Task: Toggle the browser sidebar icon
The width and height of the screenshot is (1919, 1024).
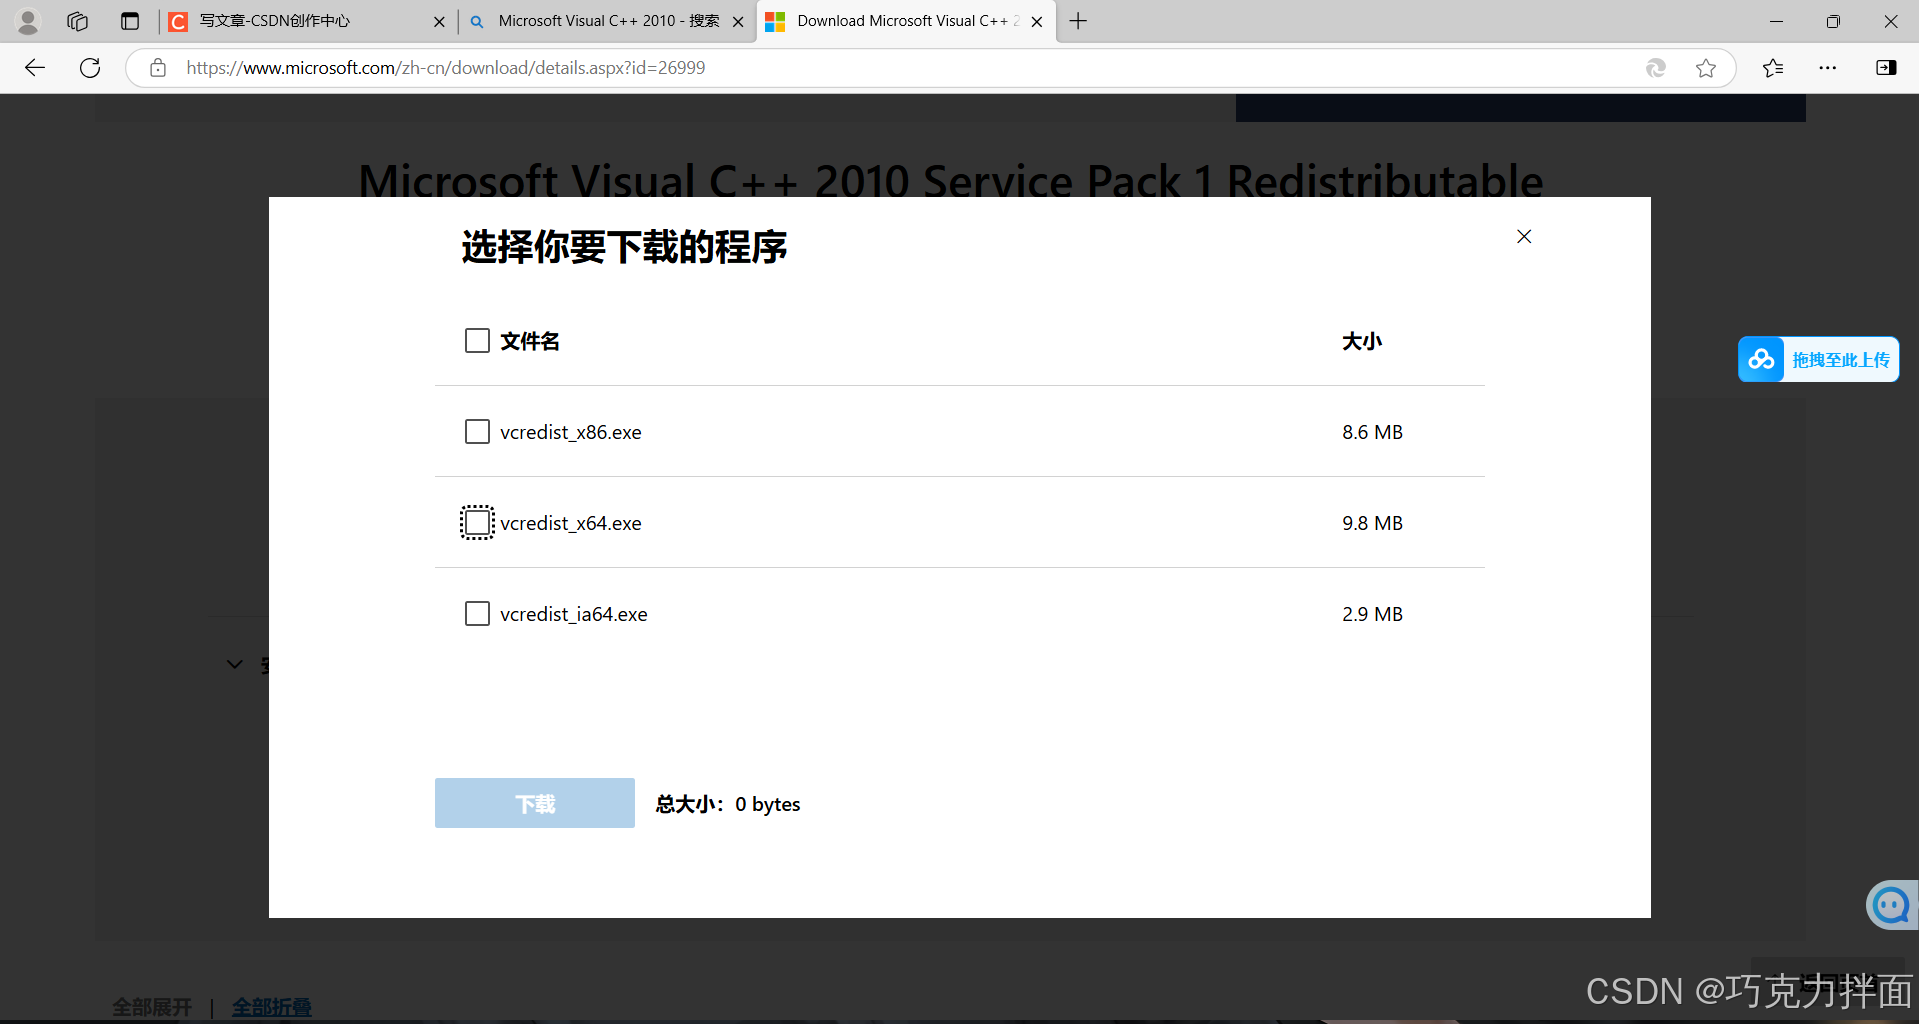Action: pyautogui.click(x=1886, y=68)
